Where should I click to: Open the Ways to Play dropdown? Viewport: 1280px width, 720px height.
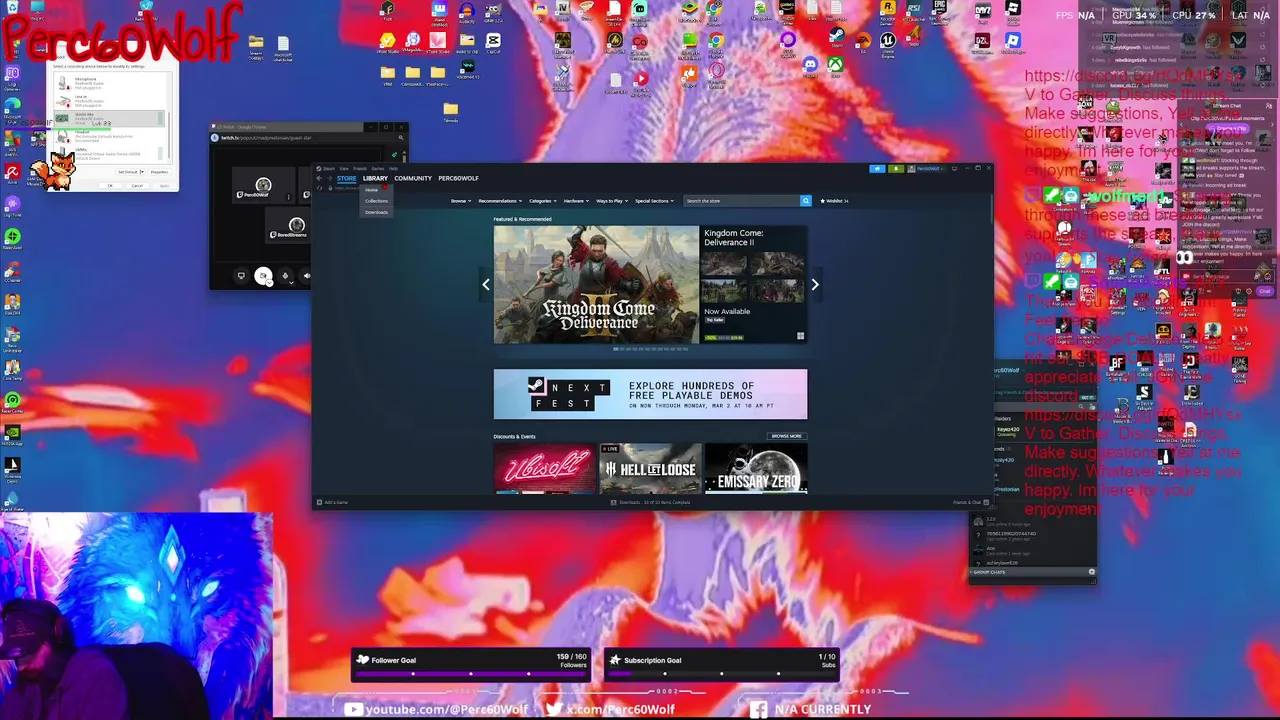tap(611, 201)
